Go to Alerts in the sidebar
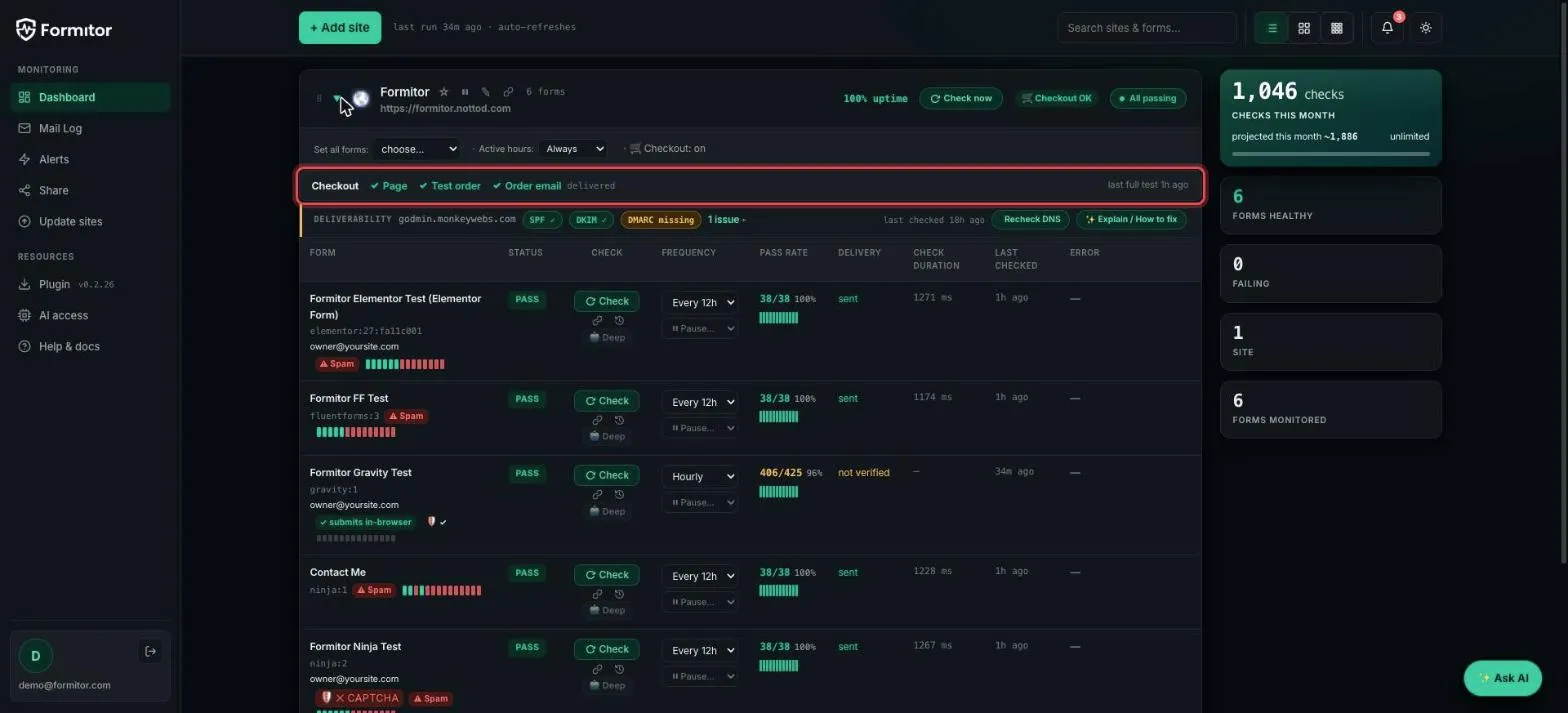Screen dimensions: 1568x713 click(x=90, y=160)
